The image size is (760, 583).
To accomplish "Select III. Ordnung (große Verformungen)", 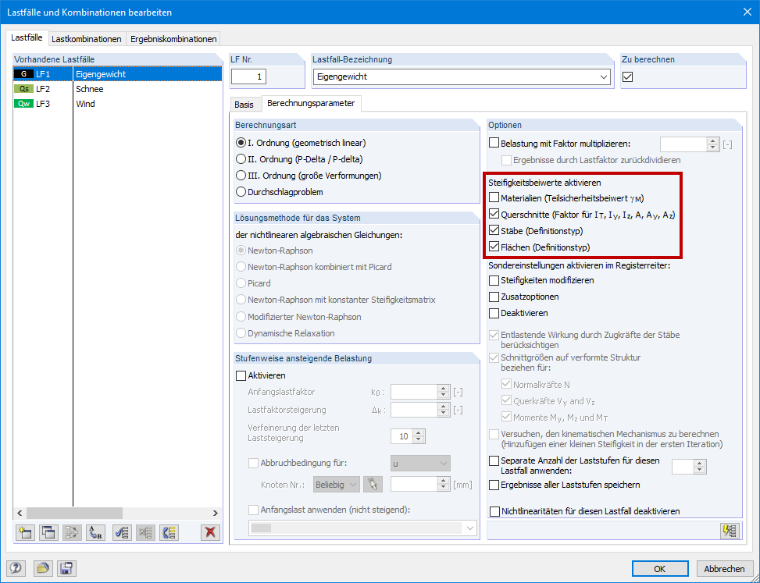I will 241,175.
